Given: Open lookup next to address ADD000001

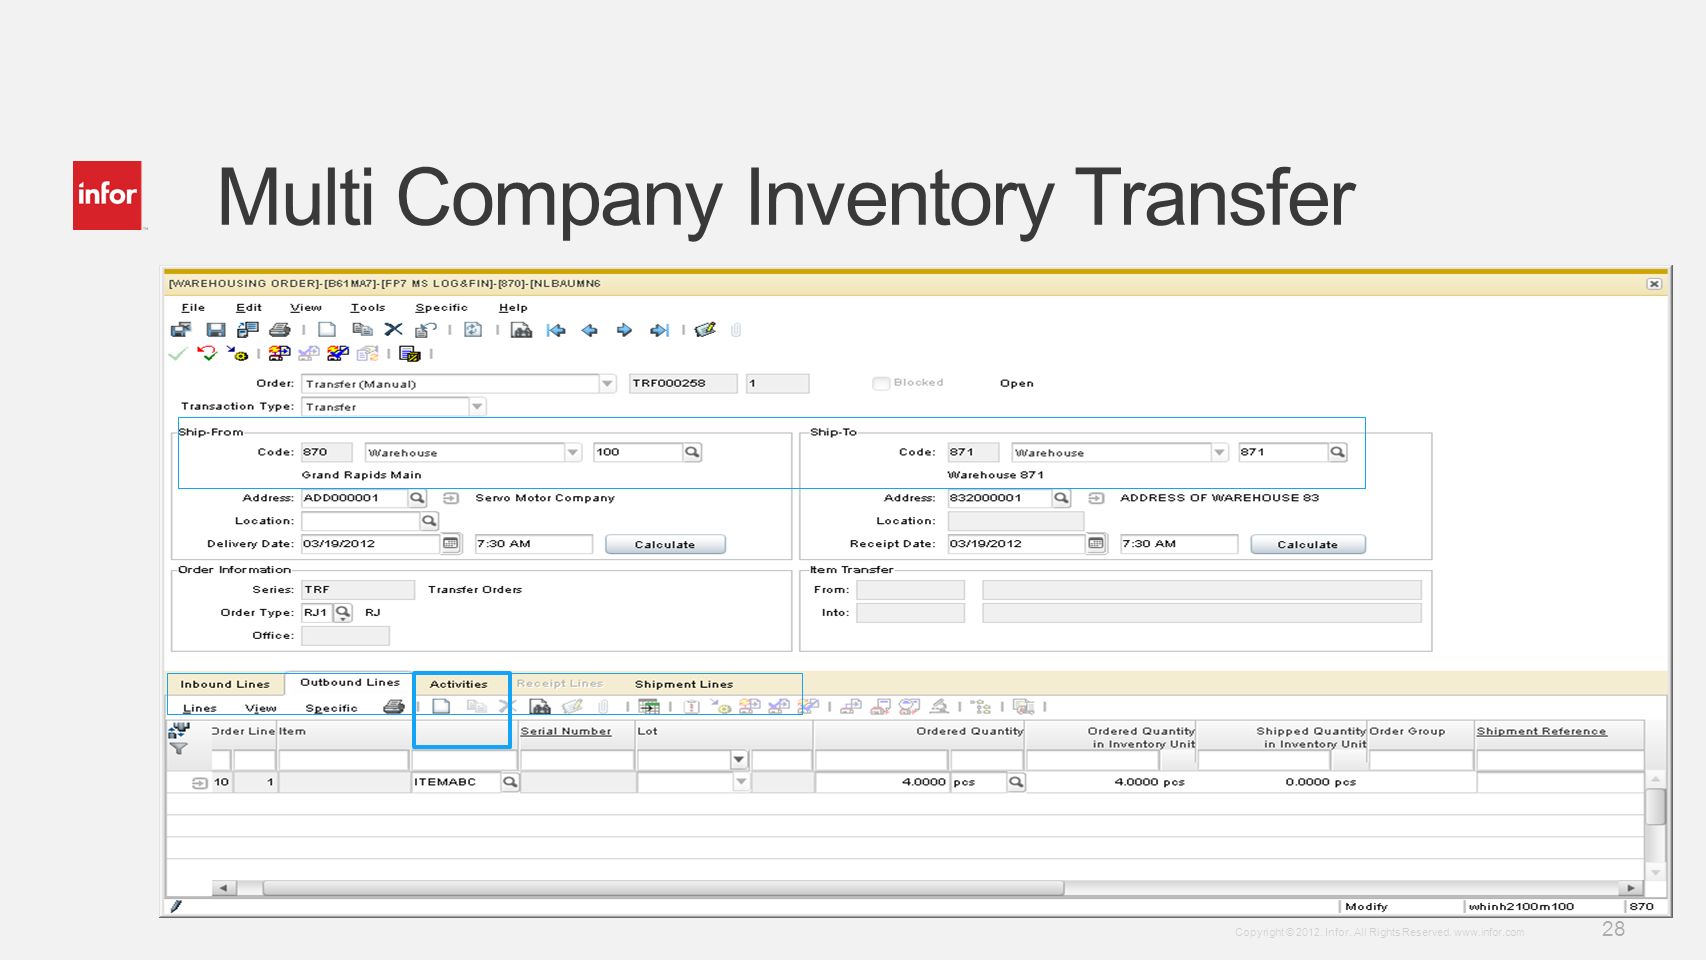Looking at the screenshot, I should pos(417,497).
